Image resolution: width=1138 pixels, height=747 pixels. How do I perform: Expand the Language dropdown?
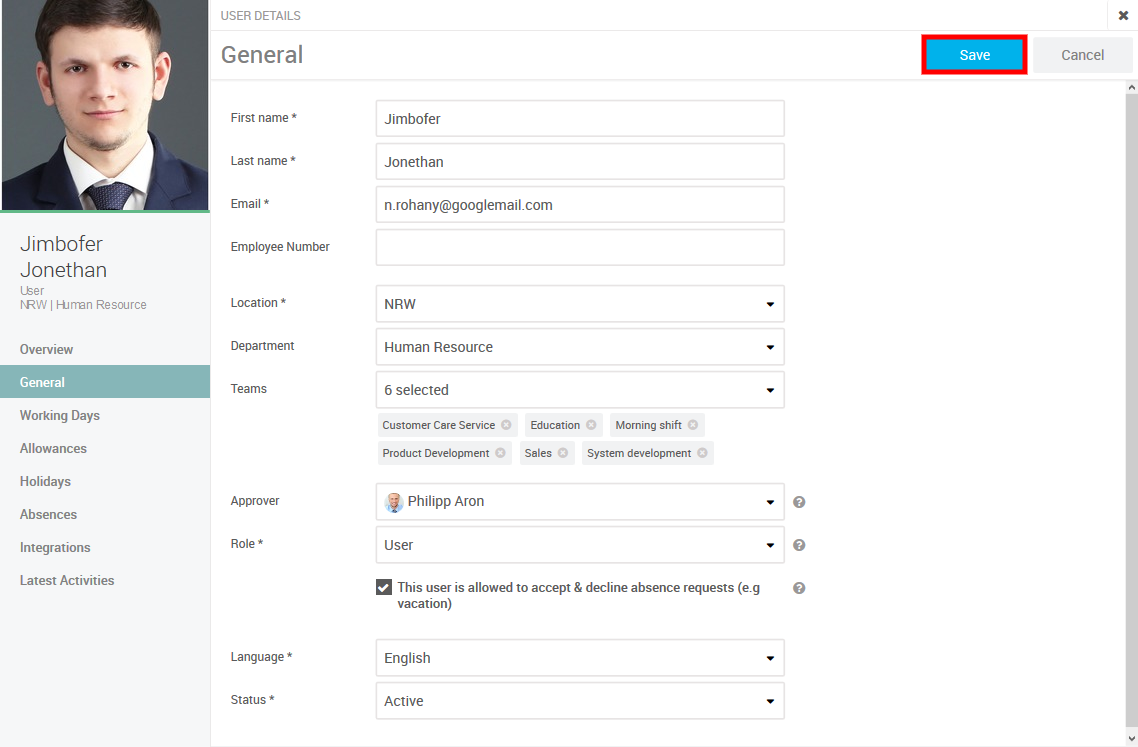(579, 658)
